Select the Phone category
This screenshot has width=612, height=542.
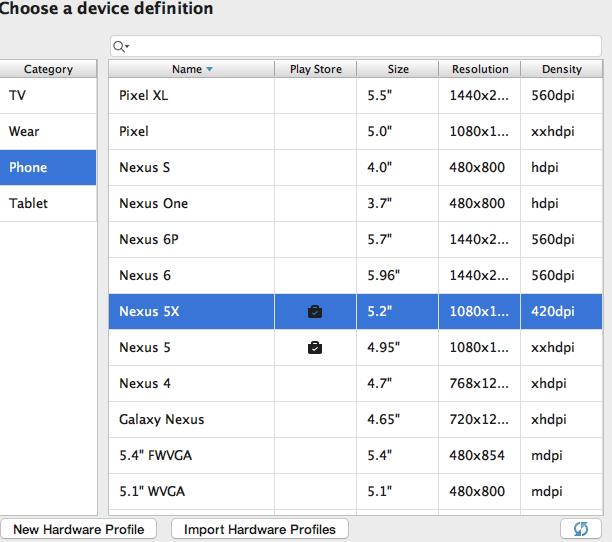click(48, 167)
